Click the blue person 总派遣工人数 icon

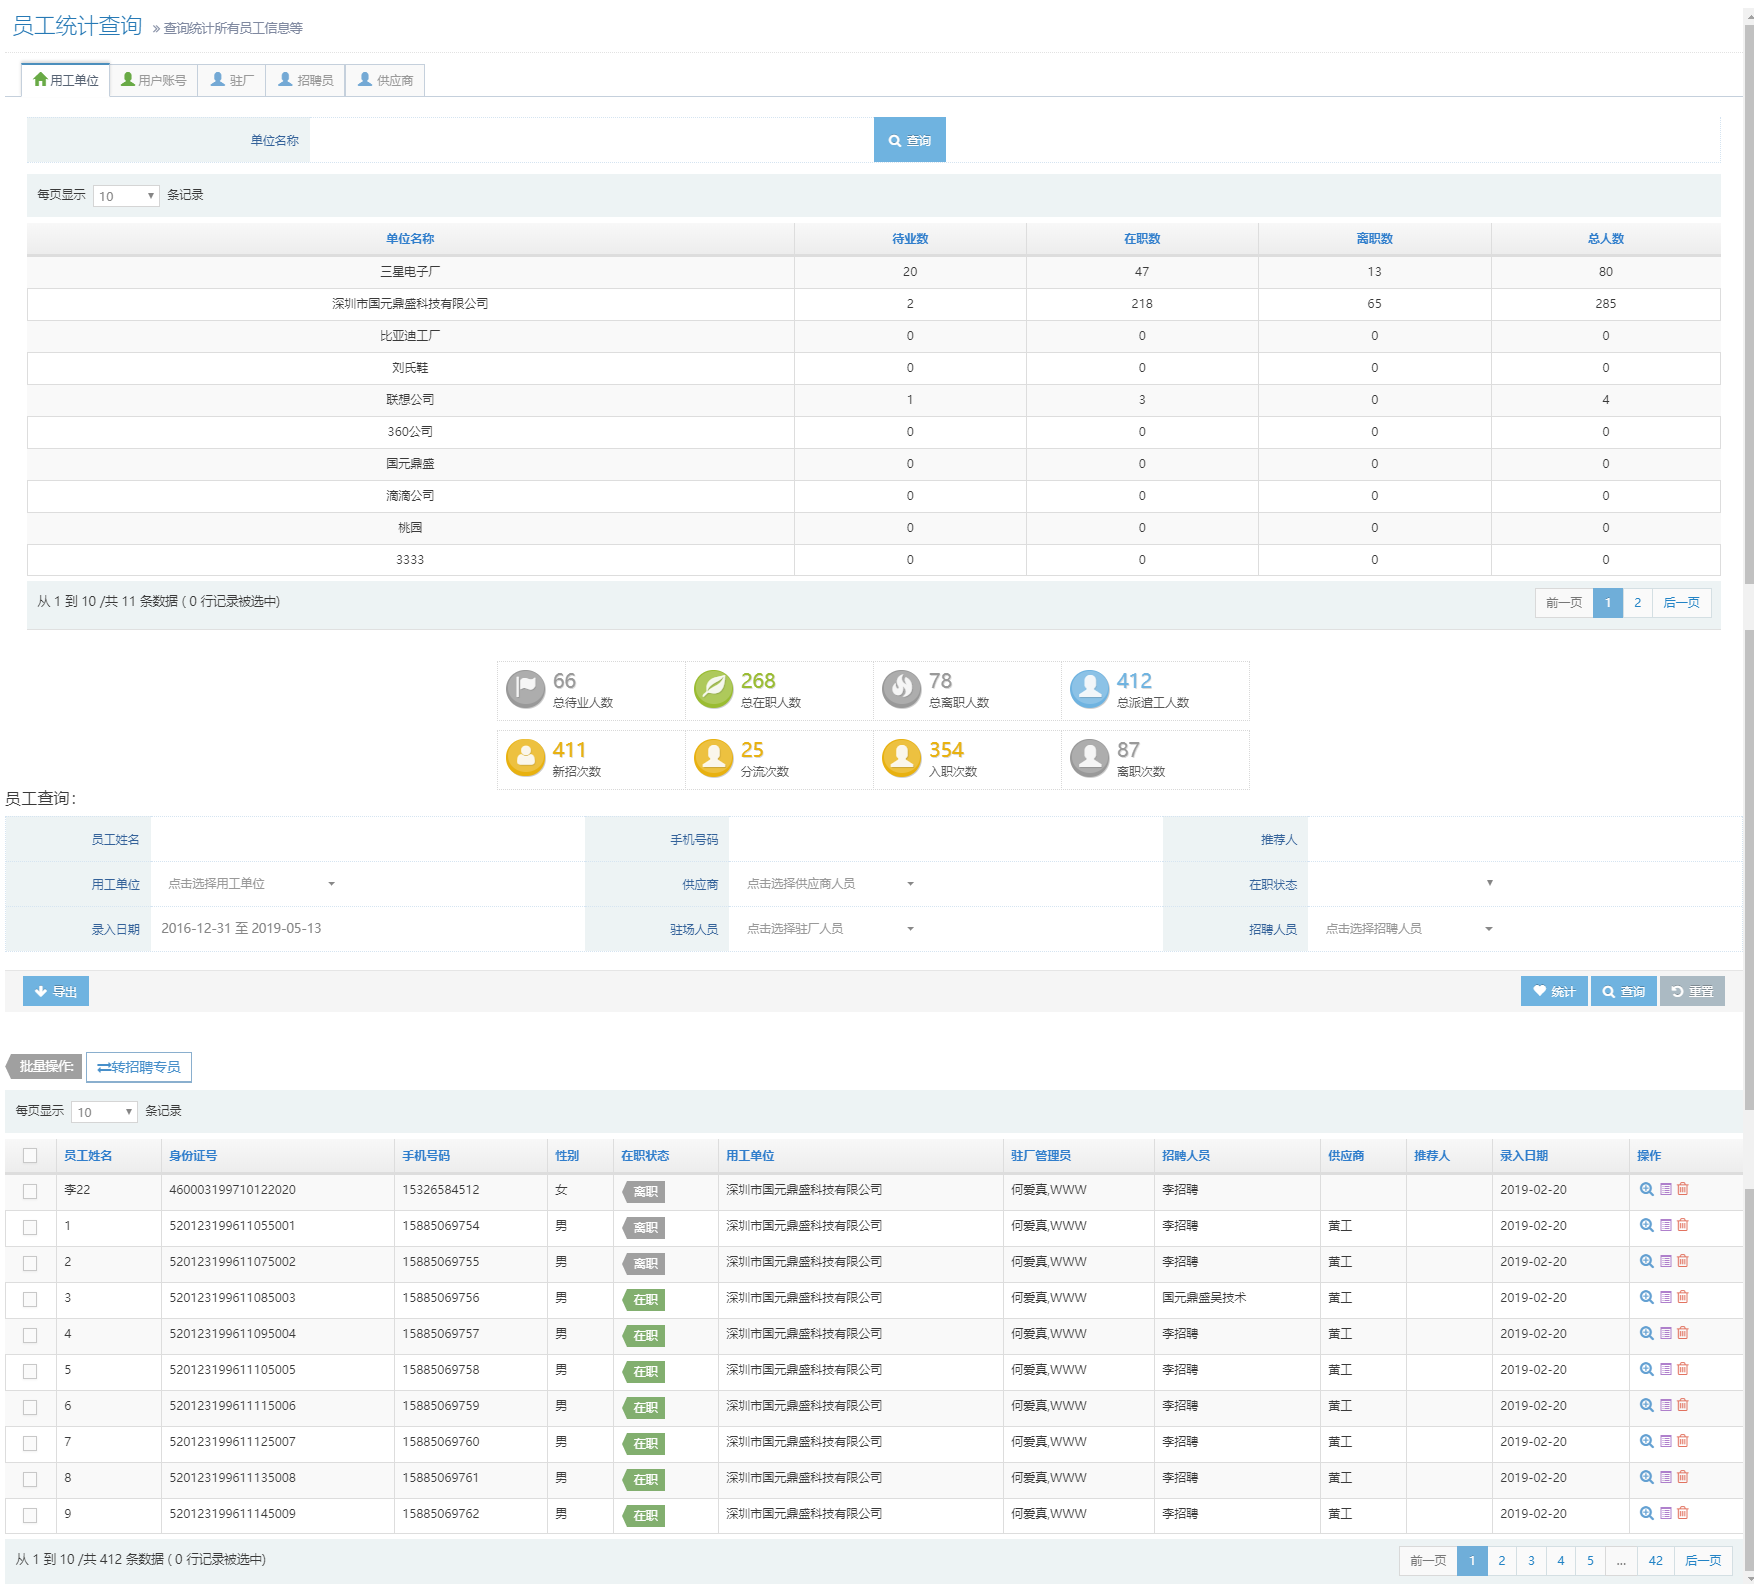[x=1089, y=689]
